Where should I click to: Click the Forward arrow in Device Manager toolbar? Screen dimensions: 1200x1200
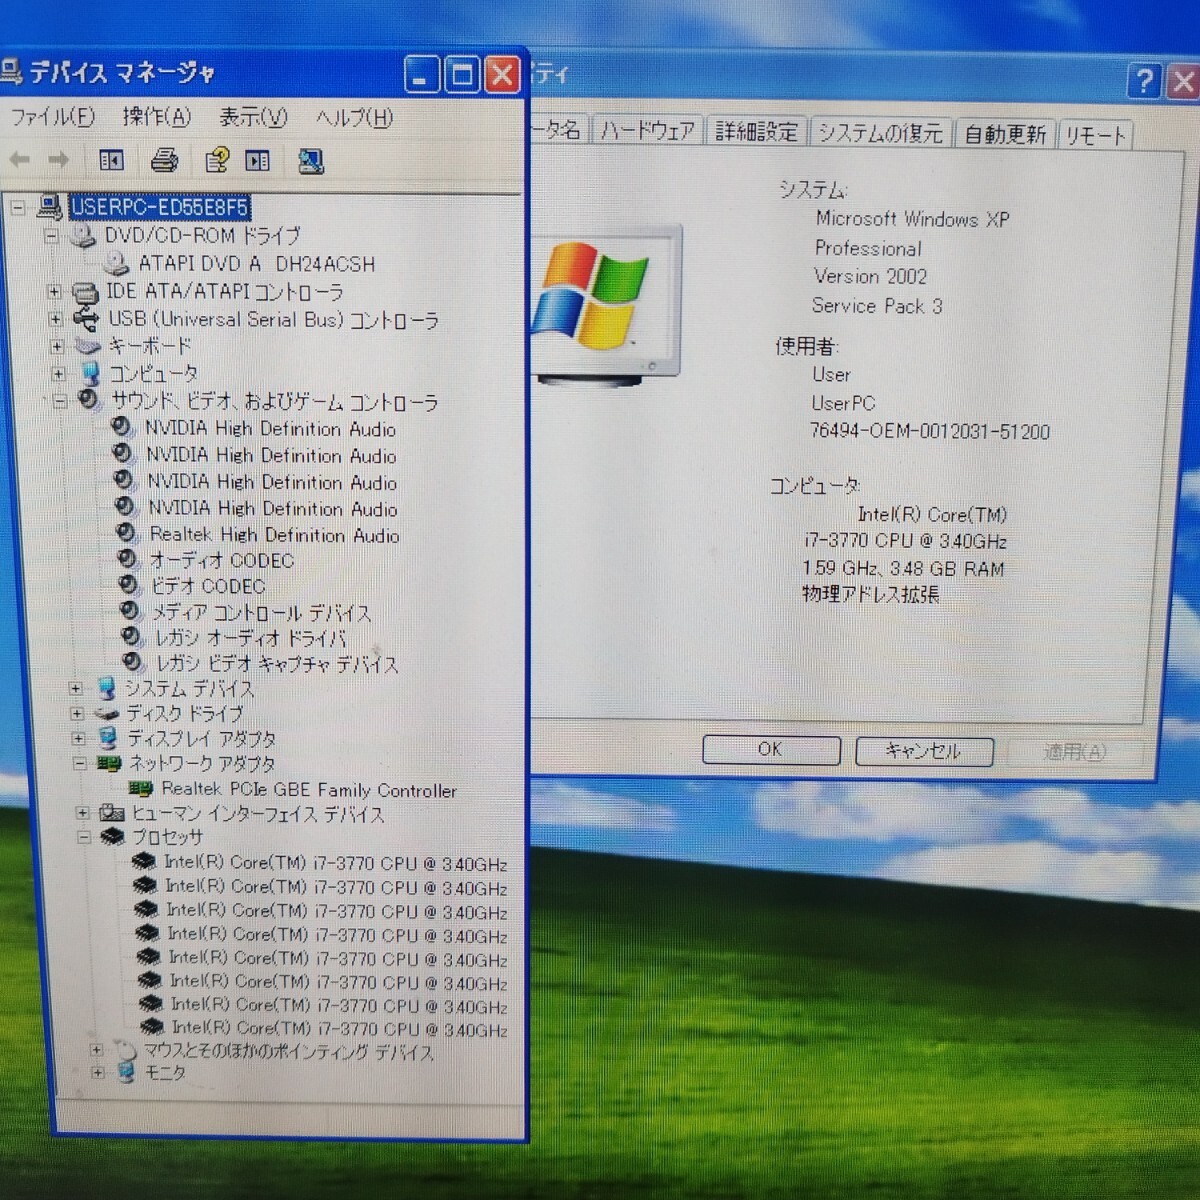point(58,160)
